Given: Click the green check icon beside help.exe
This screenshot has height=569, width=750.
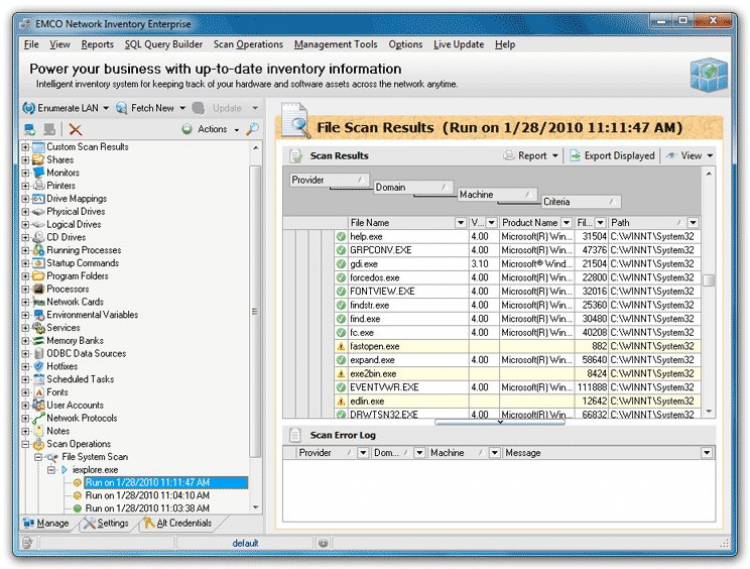Looking at the screenshot, I should pyautogui.click(x=340, y=236).
